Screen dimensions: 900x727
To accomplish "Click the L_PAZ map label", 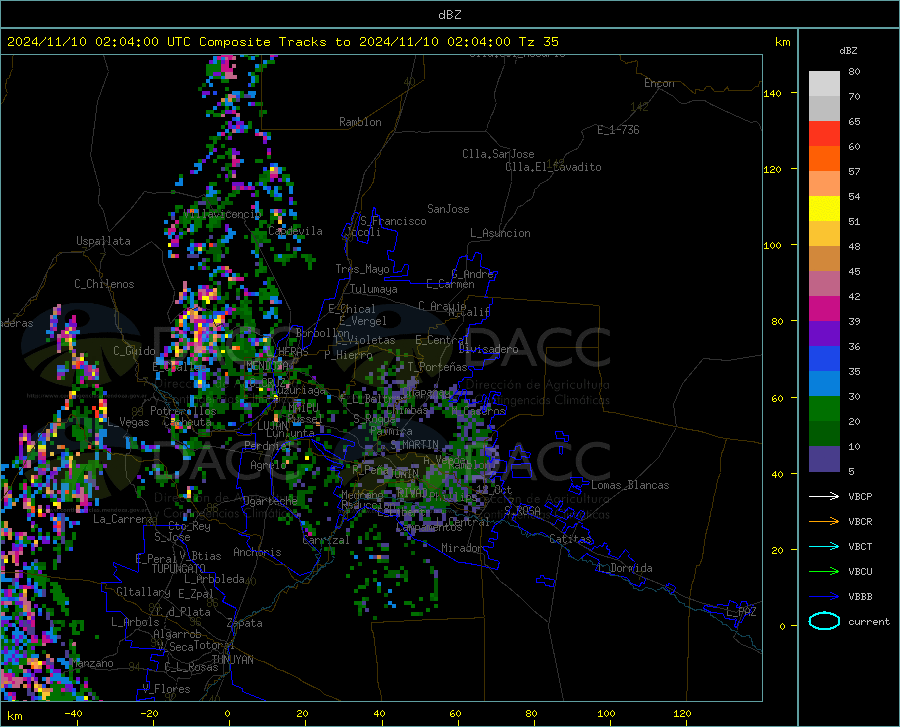I will 741,612.
